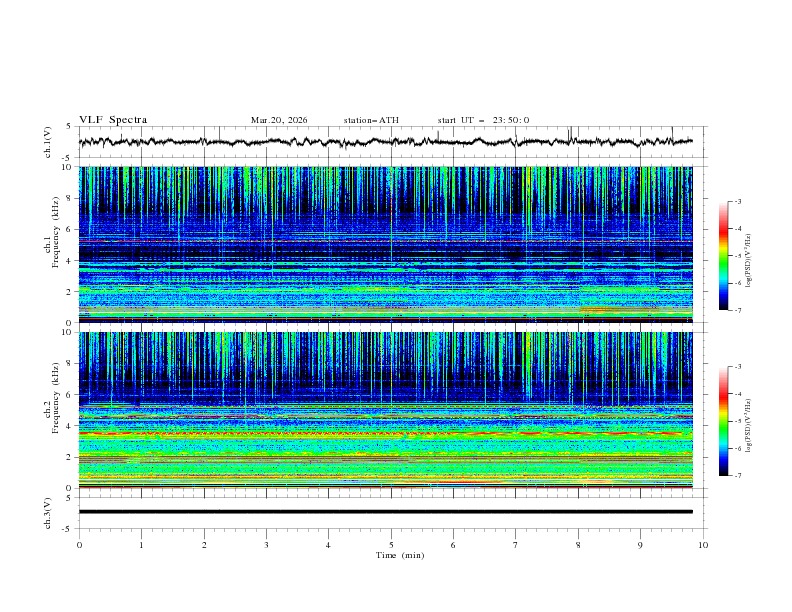The width and height of the screenshot is (792, 612).
Task: Click the ch.2 spectrogram panel
Action: pyautogui.click(x=386, y=410)
